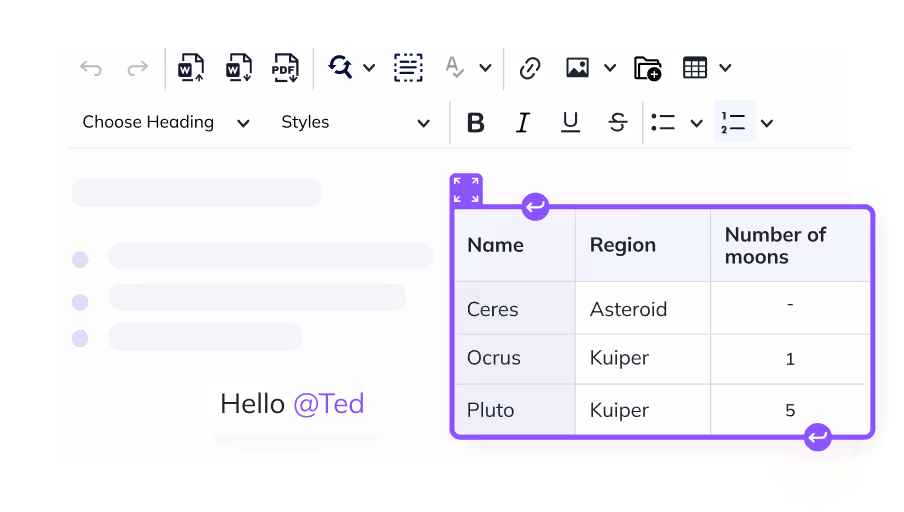The image size is (904, 512).
Task: Insert a link using chain icon
Action: pyautogui.click(x=530, y=68)
